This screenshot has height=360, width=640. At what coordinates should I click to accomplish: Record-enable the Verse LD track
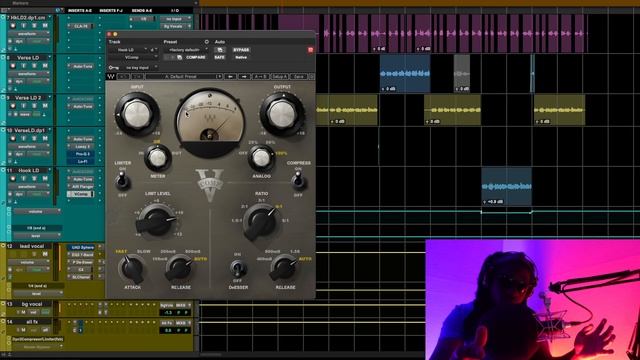click(x=13, y=66)
